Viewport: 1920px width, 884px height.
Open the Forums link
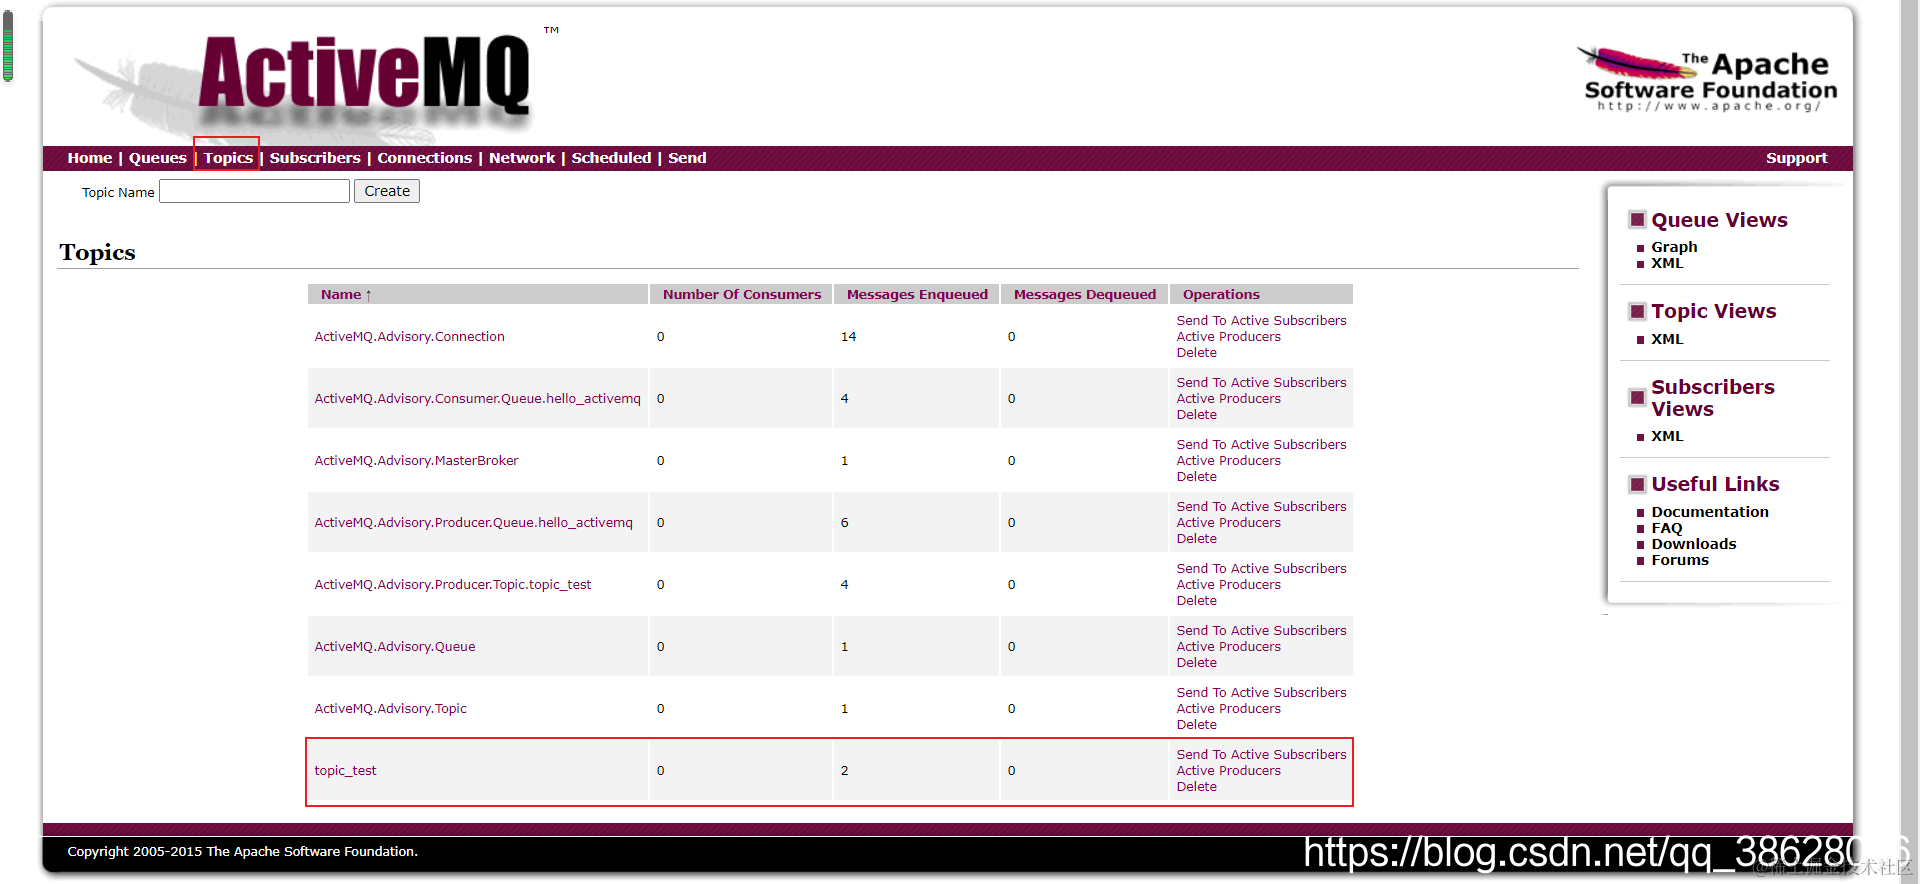(1680, 560)
